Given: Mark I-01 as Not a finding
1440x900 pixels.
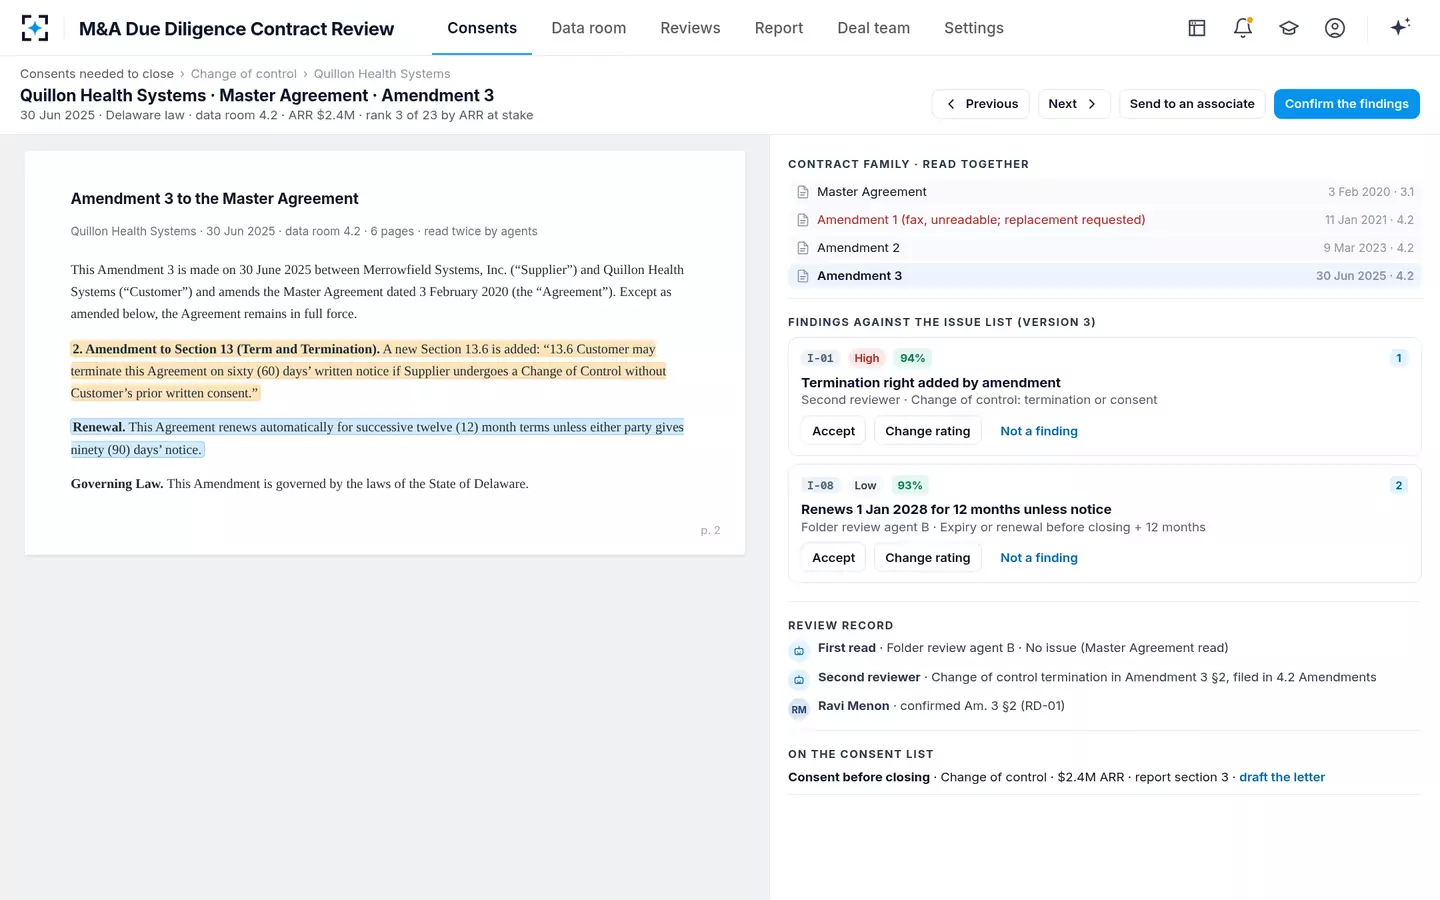Looking at the screenshot, I should (1039, 431).
